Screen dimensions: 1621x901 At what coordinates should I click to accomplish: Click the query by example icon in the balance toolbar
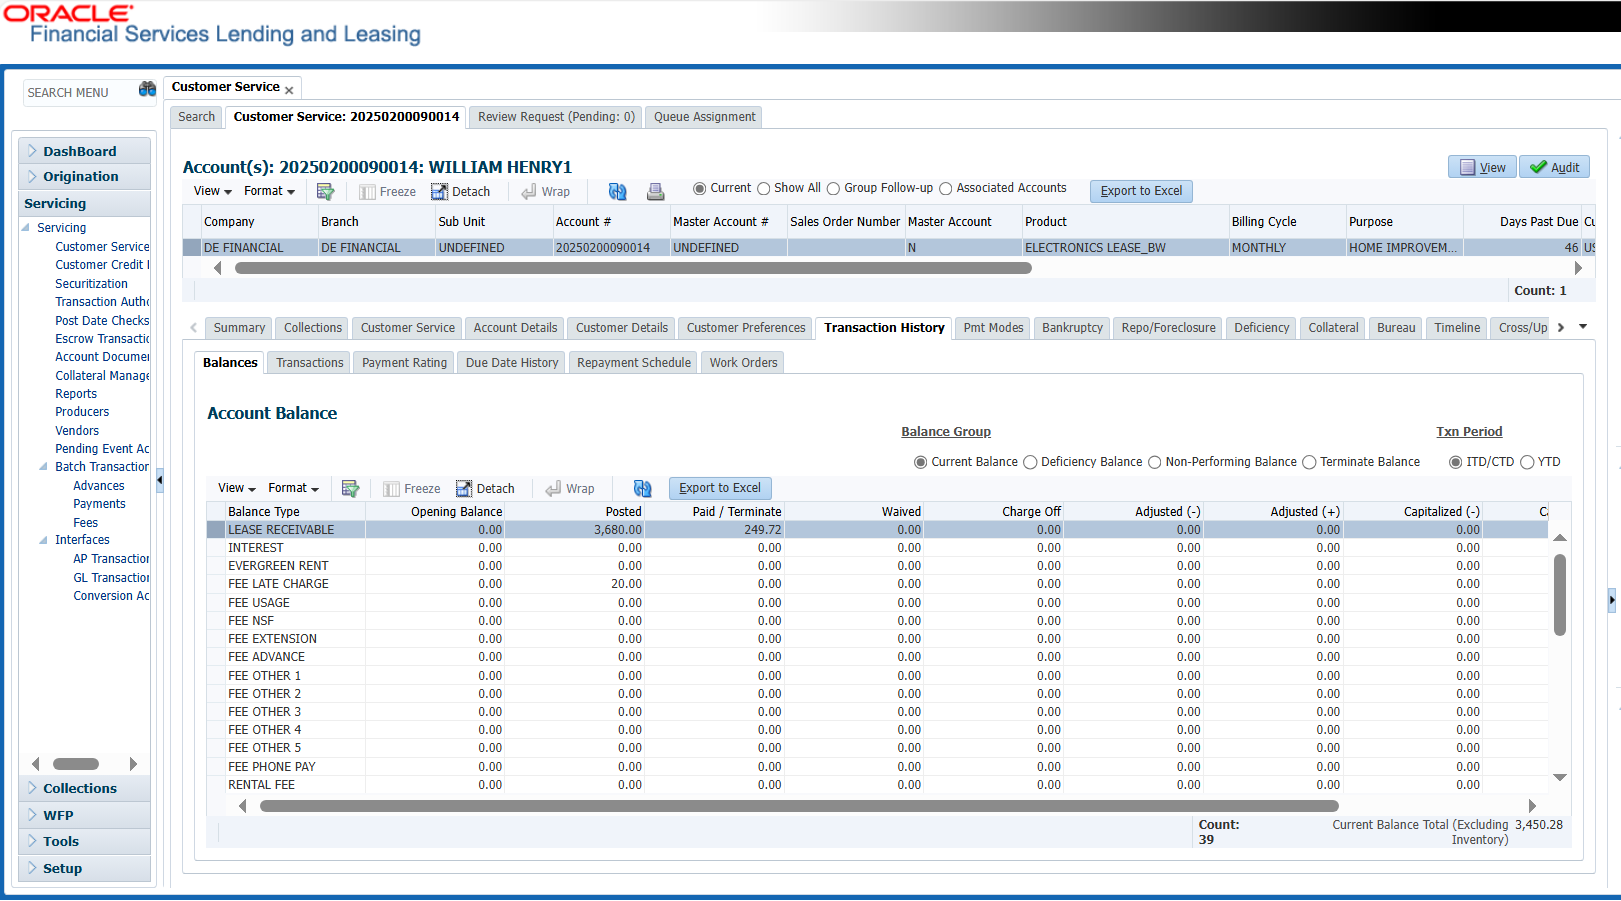(x=350, y=488)
